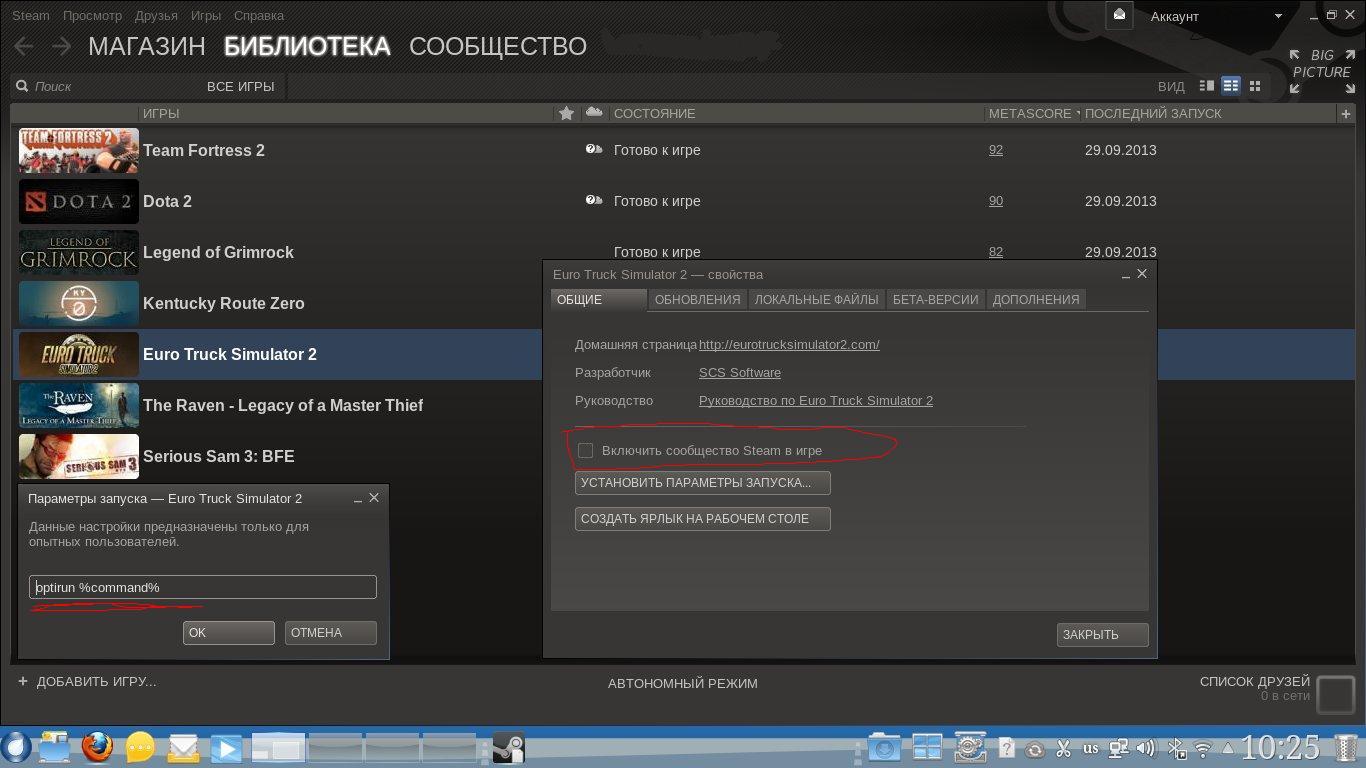Open Team Fortress 2 Metascore 92 link

point(996,150)
